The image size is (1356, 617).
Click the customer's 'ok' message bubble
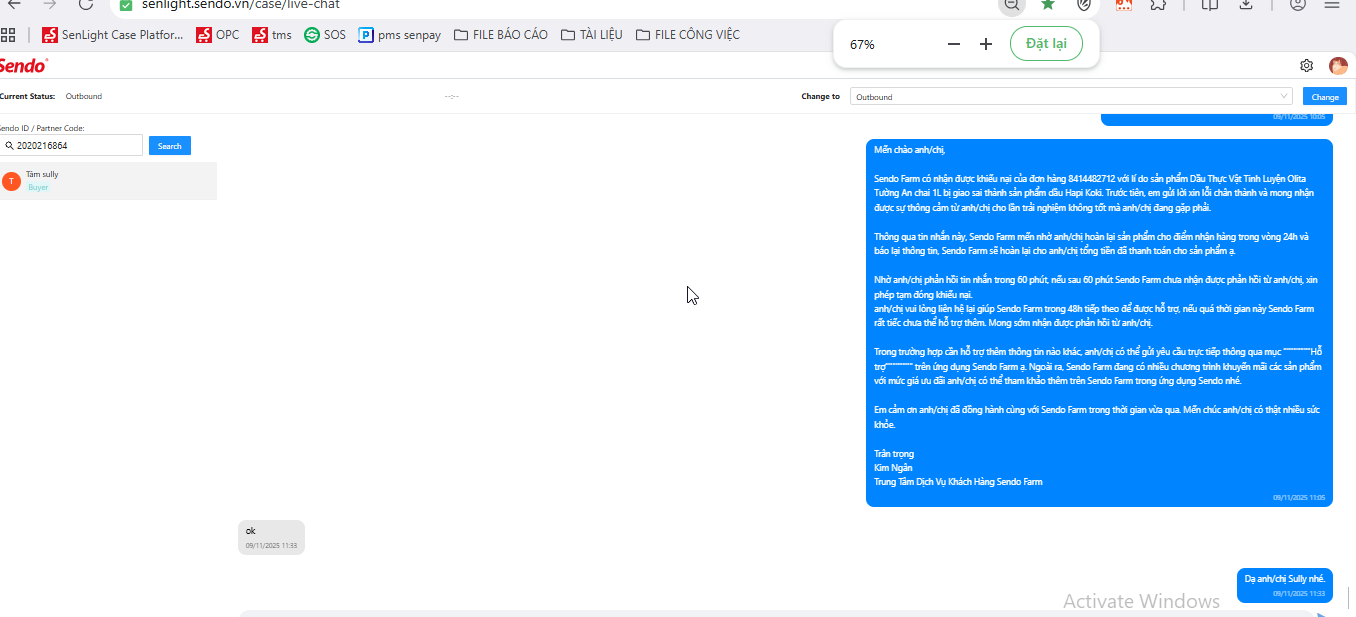(x=271, y=537)
